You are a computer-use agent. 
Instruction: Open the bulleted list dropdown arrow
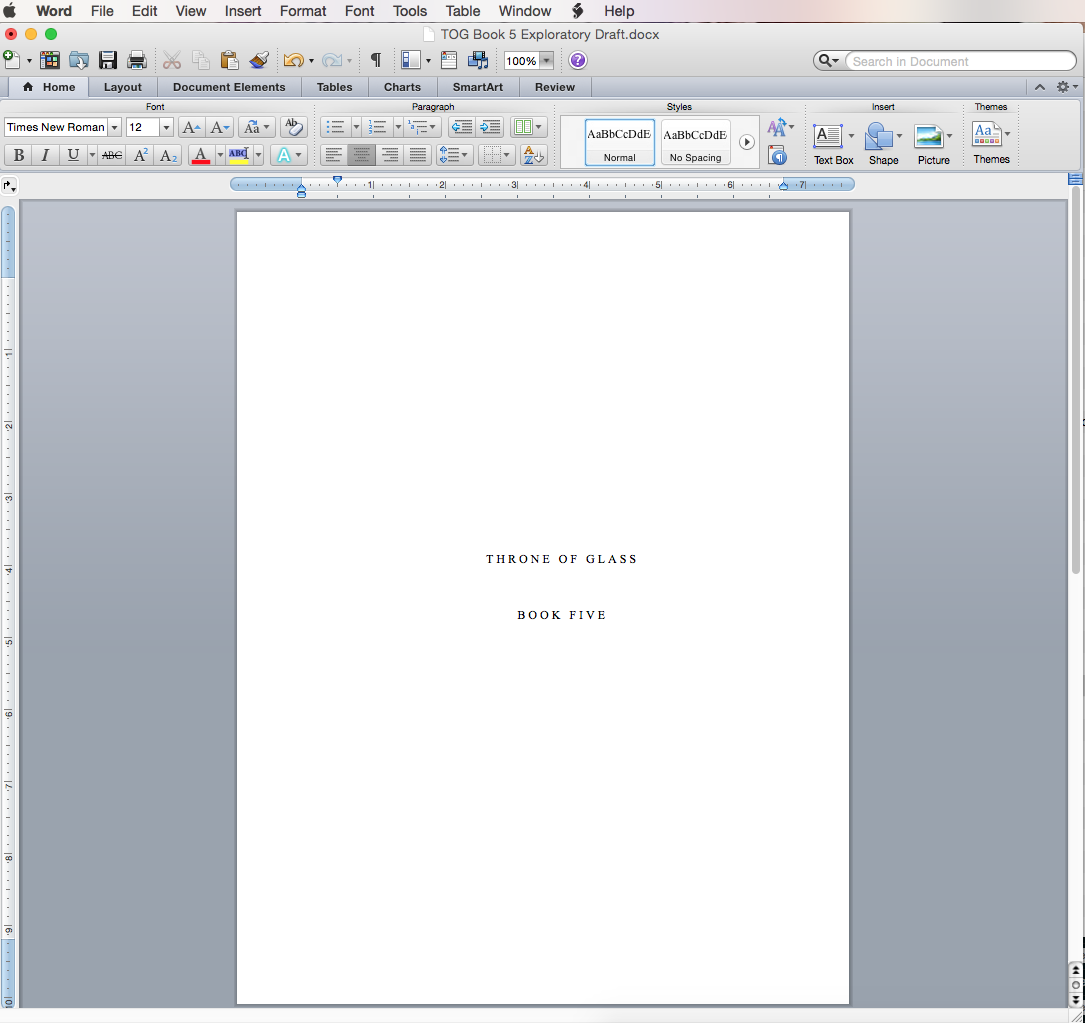click(356, 127)
